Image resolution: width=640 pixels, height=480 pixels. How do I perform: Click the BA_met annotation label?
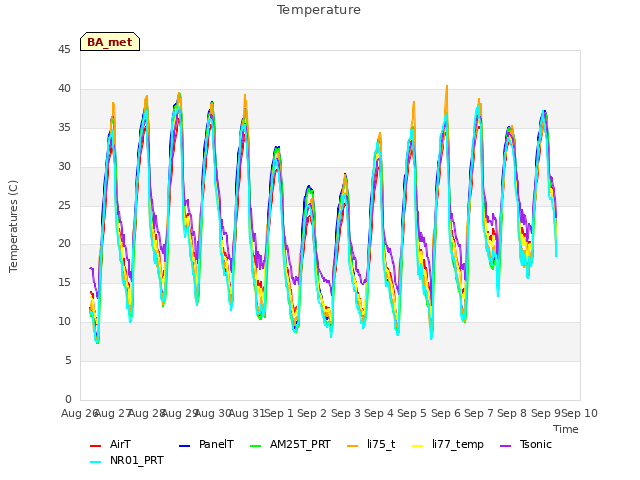point(110,42)
